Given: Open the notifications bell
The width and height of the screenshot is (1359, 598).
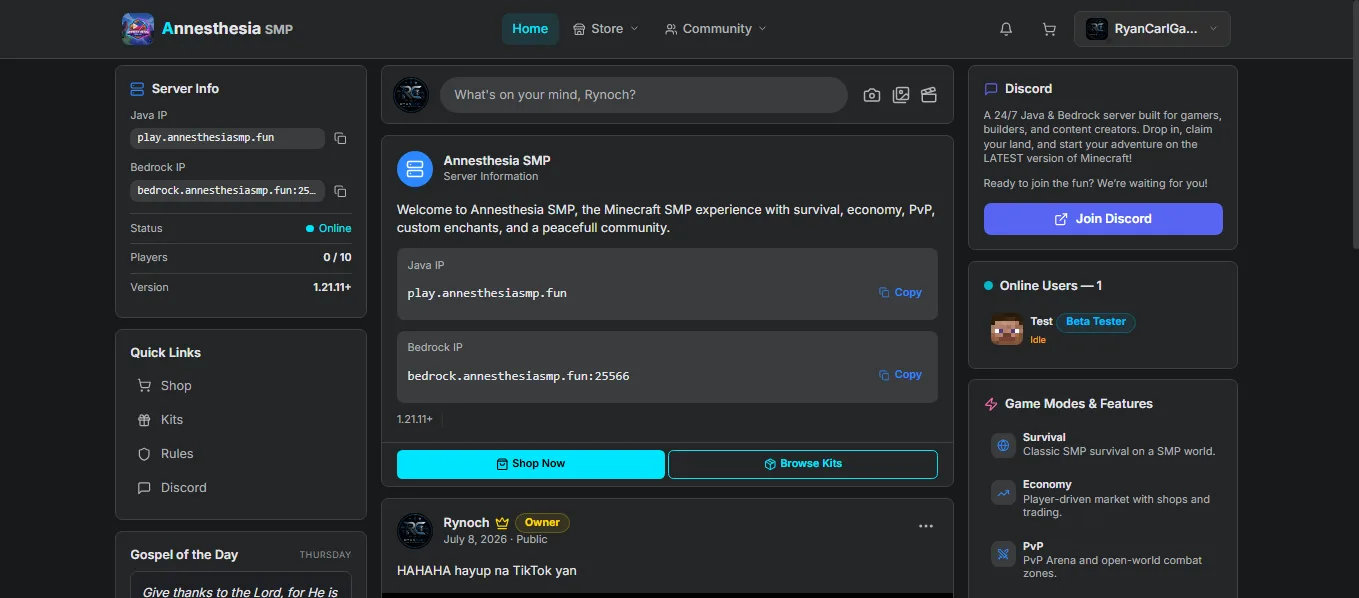Looking at the screenshot, I should click(1006, 29).
